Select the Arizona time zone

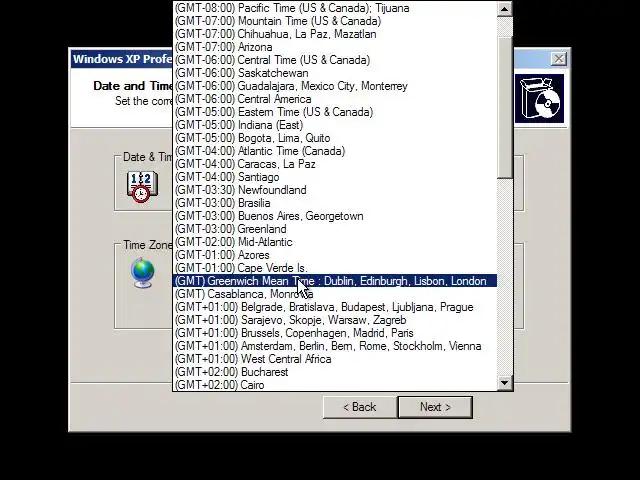pyautogui.click(x=335, y=47)
